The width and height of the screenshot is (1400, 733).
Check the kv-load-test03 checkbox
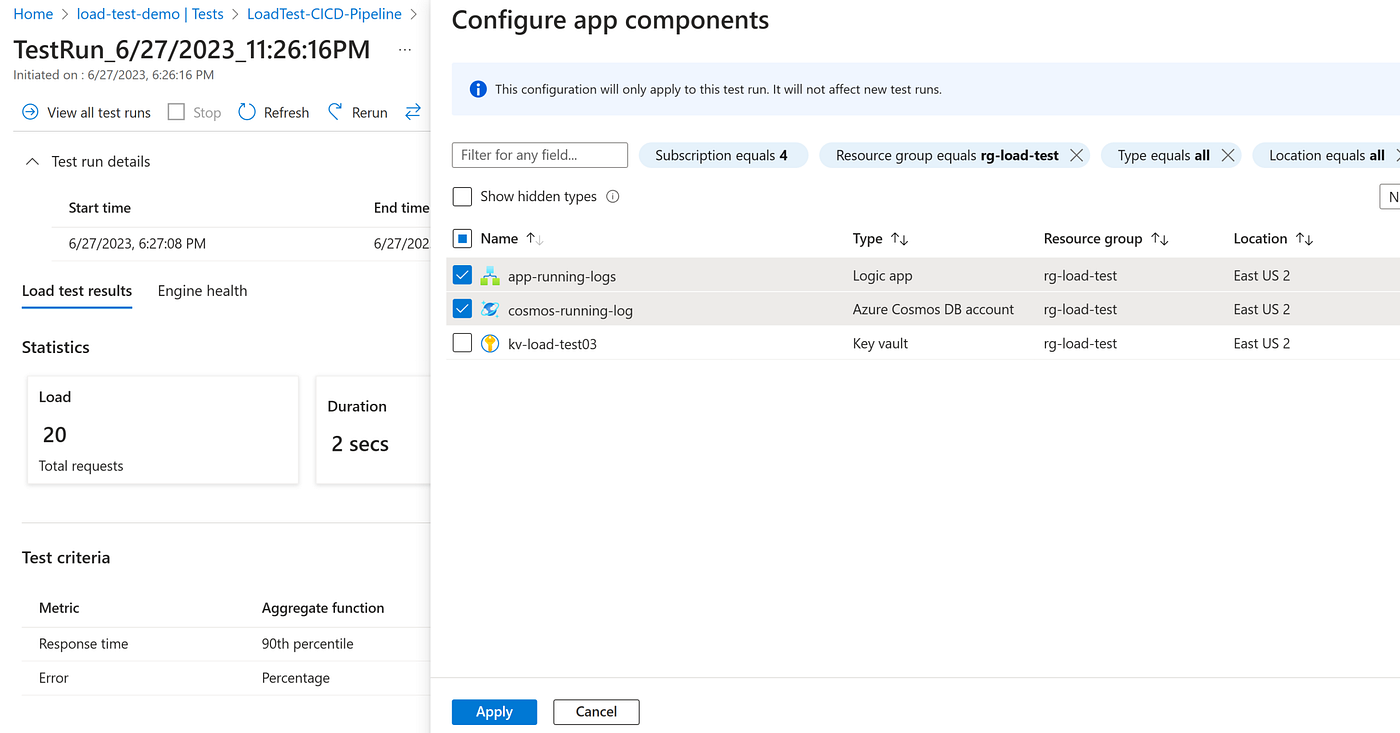(462, 344)
